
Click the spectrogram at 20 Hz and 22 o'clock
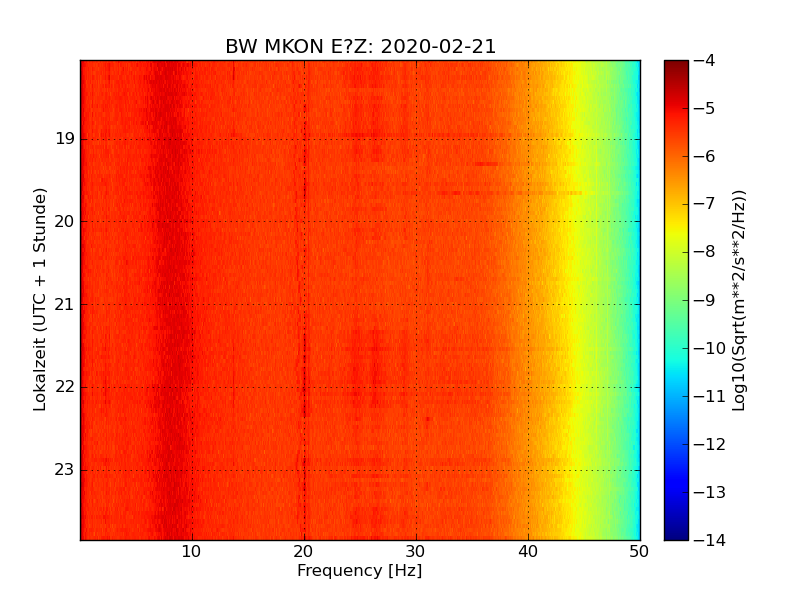[305, 387]
